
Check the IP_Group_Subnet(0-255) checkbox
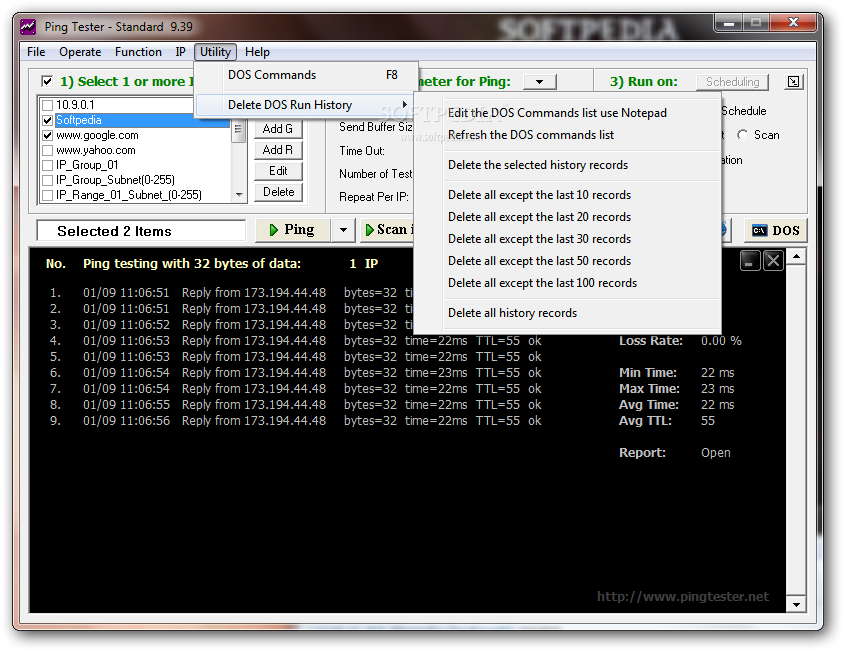click(47, 180)
